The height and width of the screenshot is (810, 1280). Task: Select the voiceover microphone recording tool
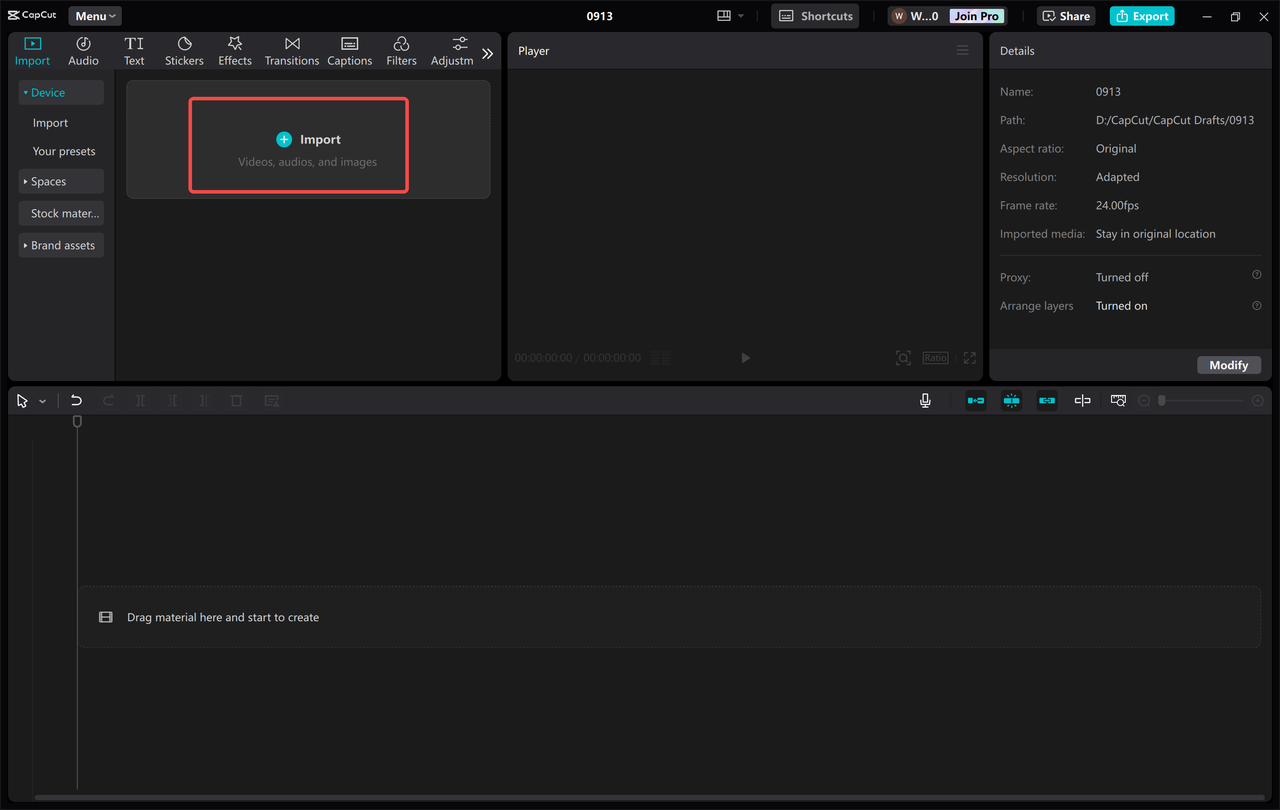click(x=925, y=400)
